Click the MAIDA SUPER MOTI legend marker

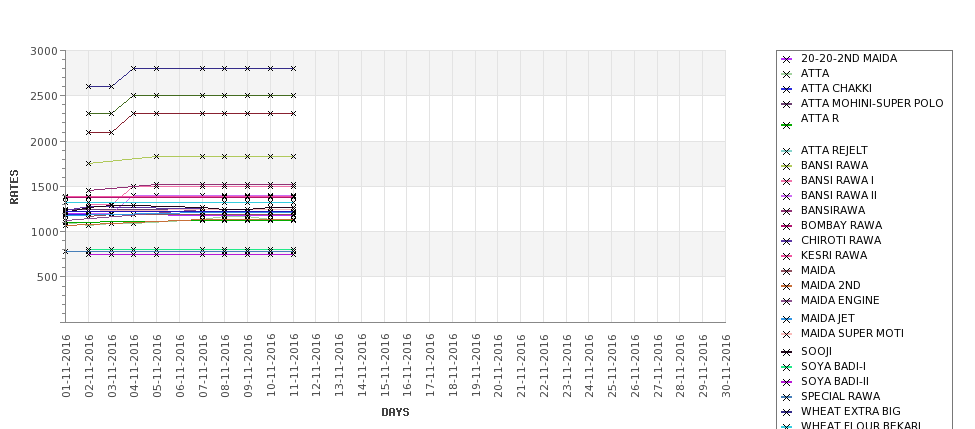coord(787,334)
